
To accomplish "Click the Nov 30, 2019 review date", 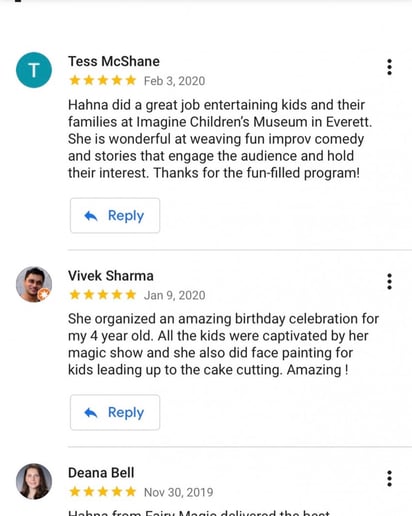I will click(x=178, y=492).
